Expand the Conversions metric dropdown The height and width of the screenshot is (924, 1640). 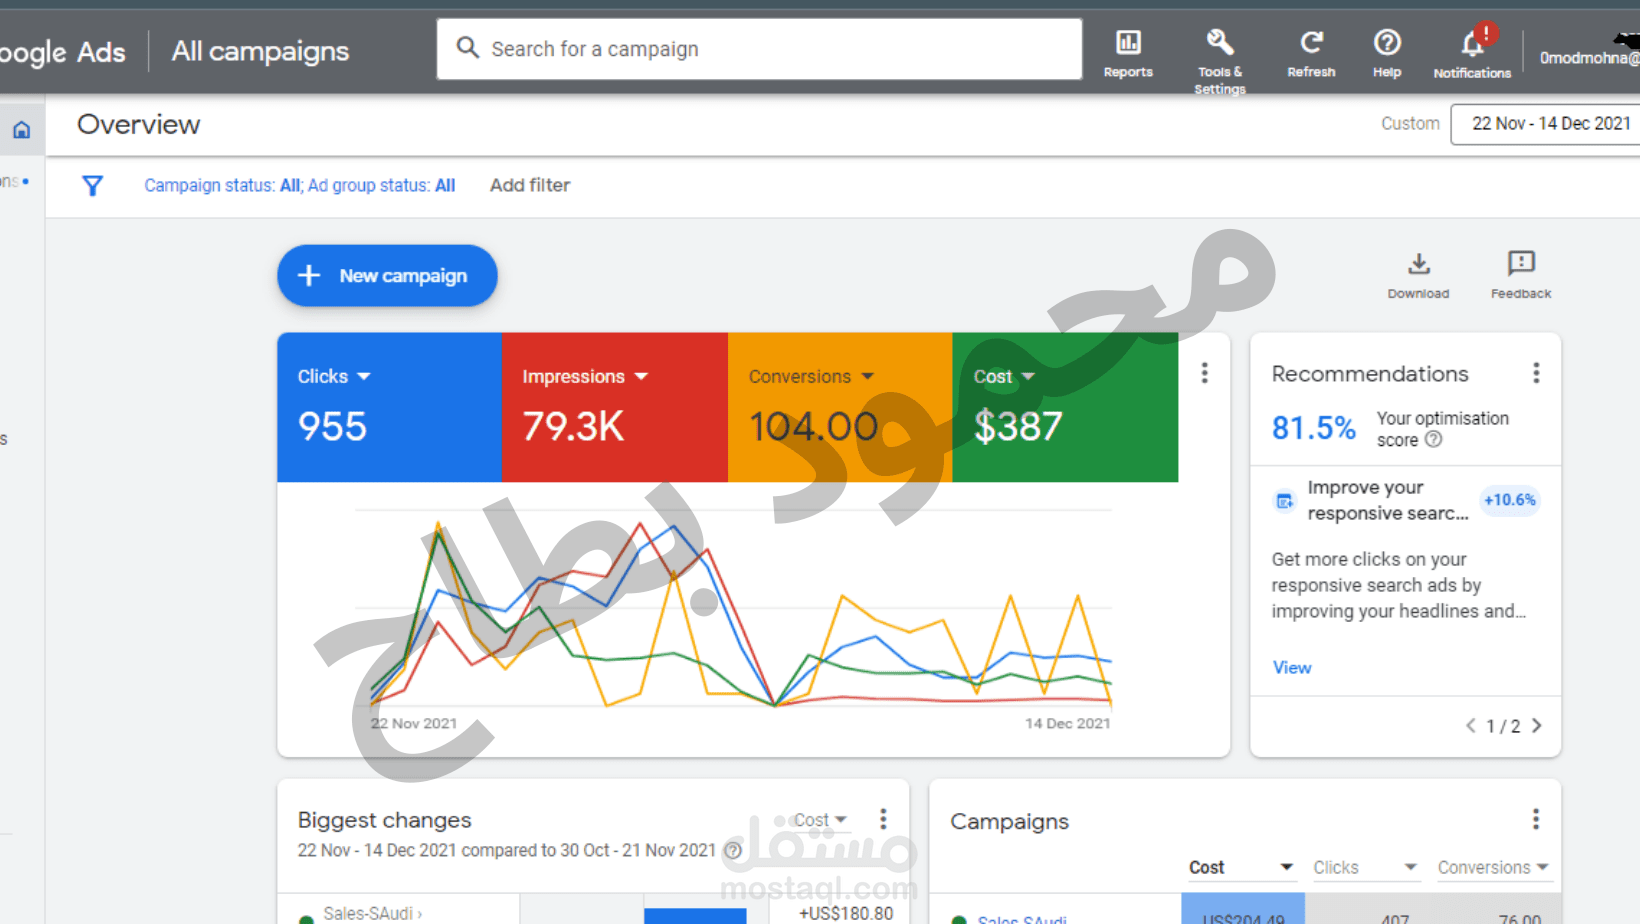tap(867, 377)
